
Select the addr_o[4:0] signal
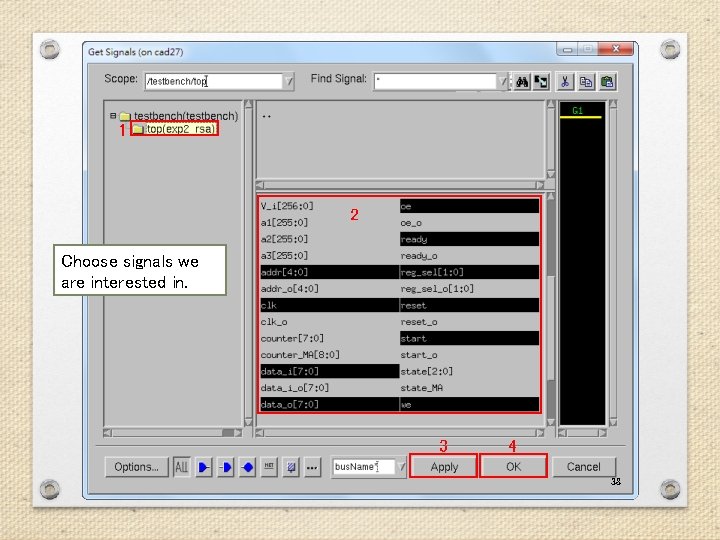330,289
